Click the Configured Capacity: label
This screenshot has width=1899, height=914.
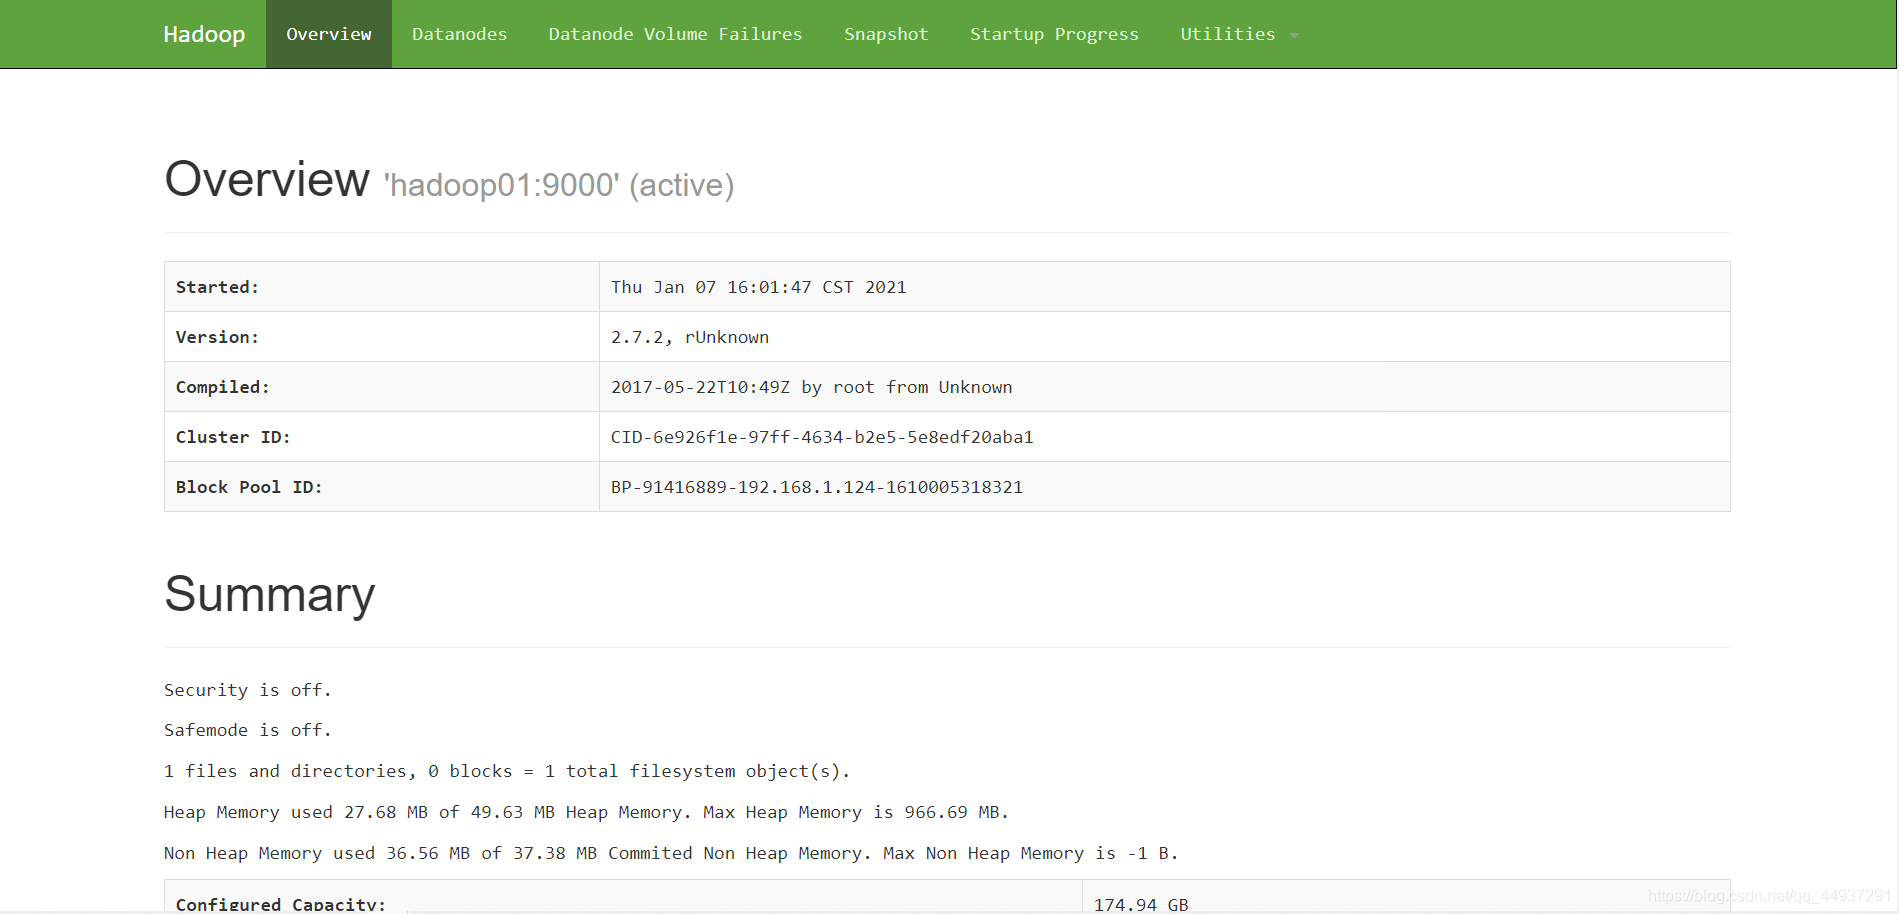[281, 903]
